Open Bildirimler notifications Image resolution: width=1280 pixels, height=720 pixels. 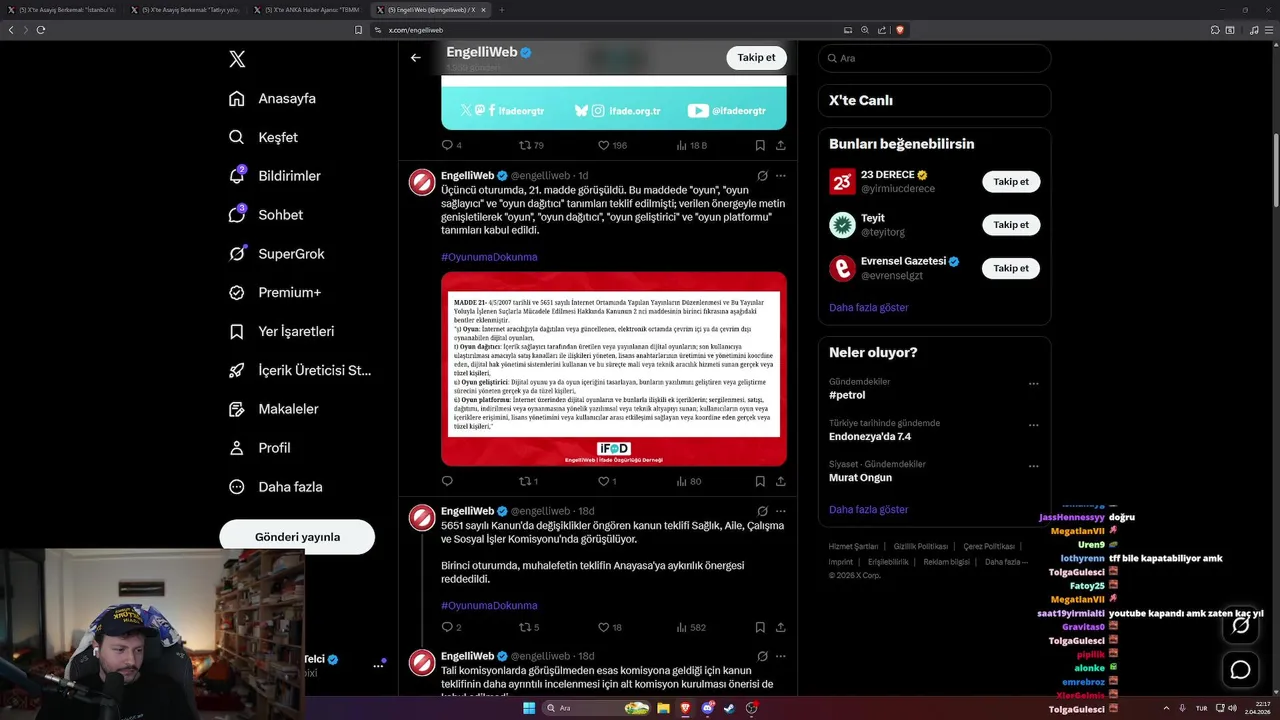[275, 176]
